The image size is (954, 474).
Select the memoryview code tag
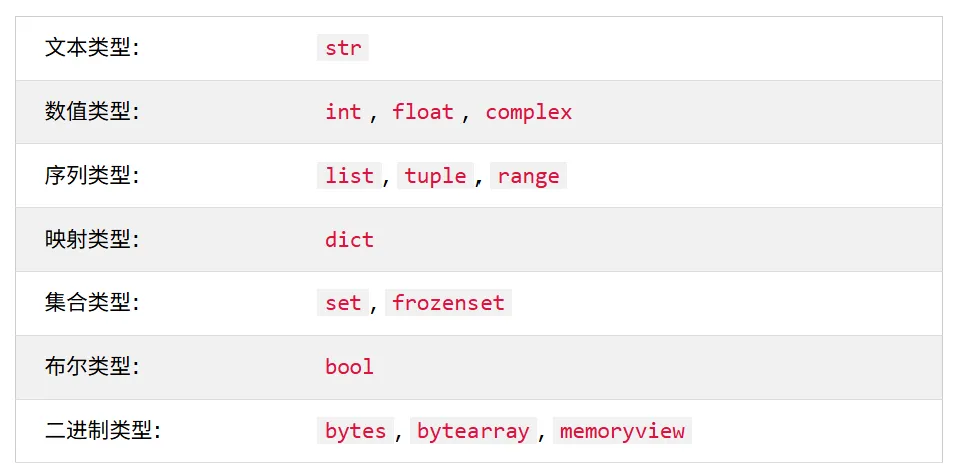coord(622,431)
